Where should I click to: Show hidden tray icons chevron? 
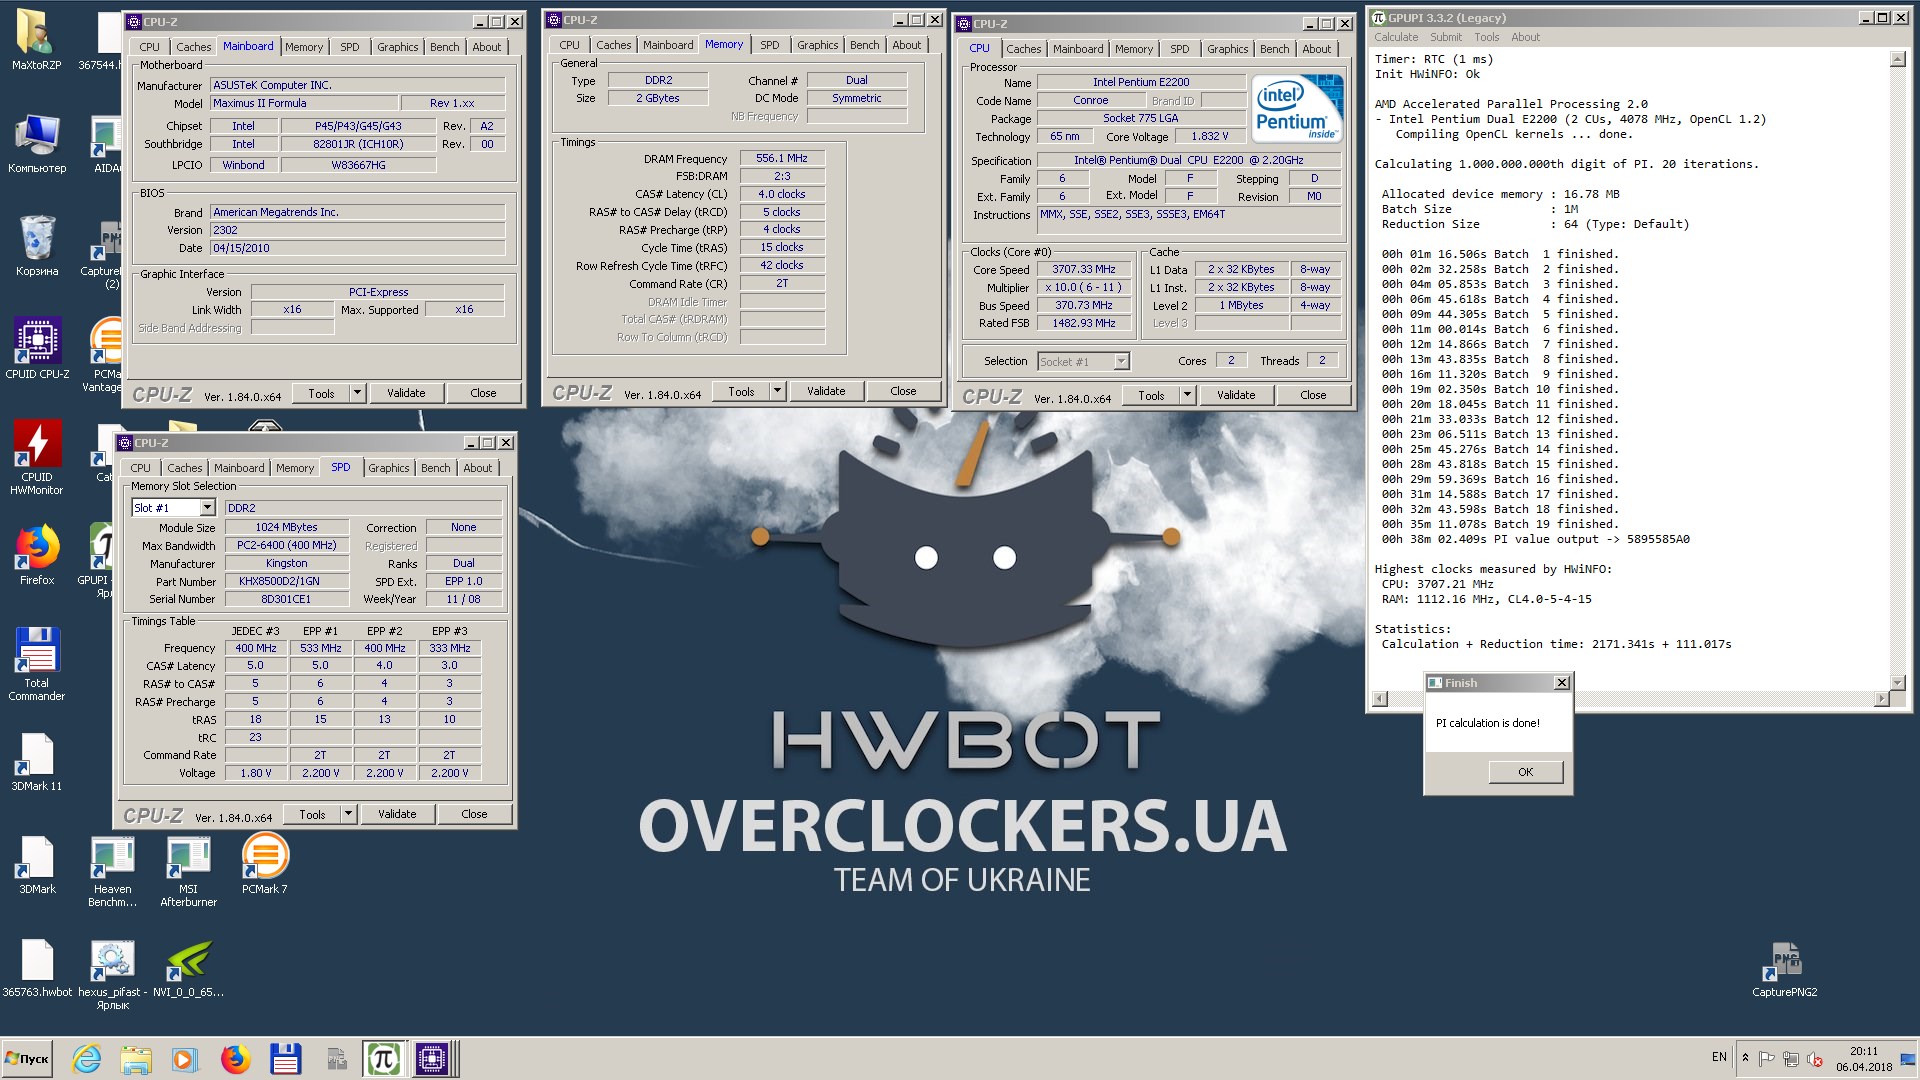tap(1745, 1058)
